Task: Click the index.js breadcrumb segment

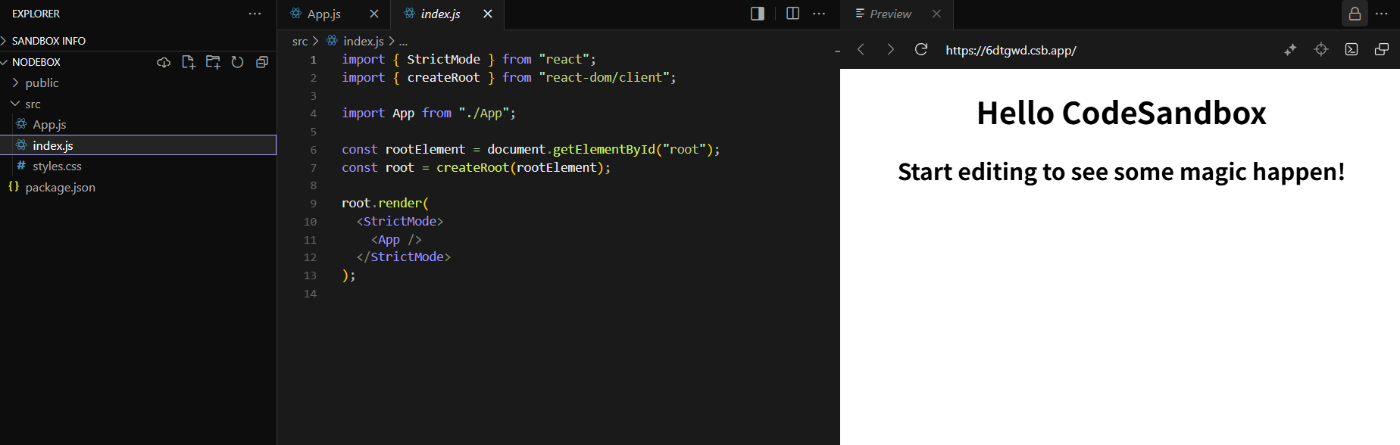Action: click(363, 41)
